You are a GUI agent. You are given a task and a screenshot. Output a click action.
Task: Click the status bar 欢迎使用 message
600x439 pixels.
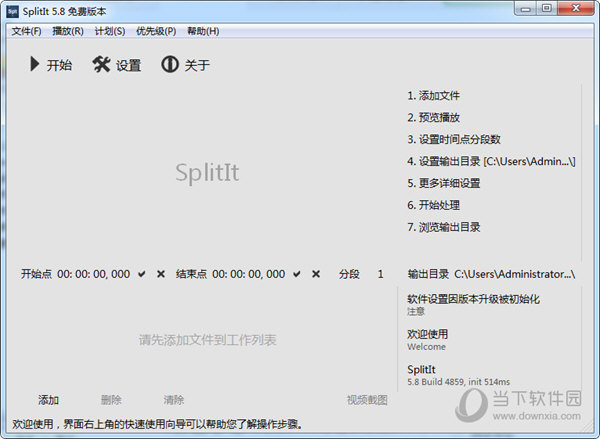pos(158,424)
